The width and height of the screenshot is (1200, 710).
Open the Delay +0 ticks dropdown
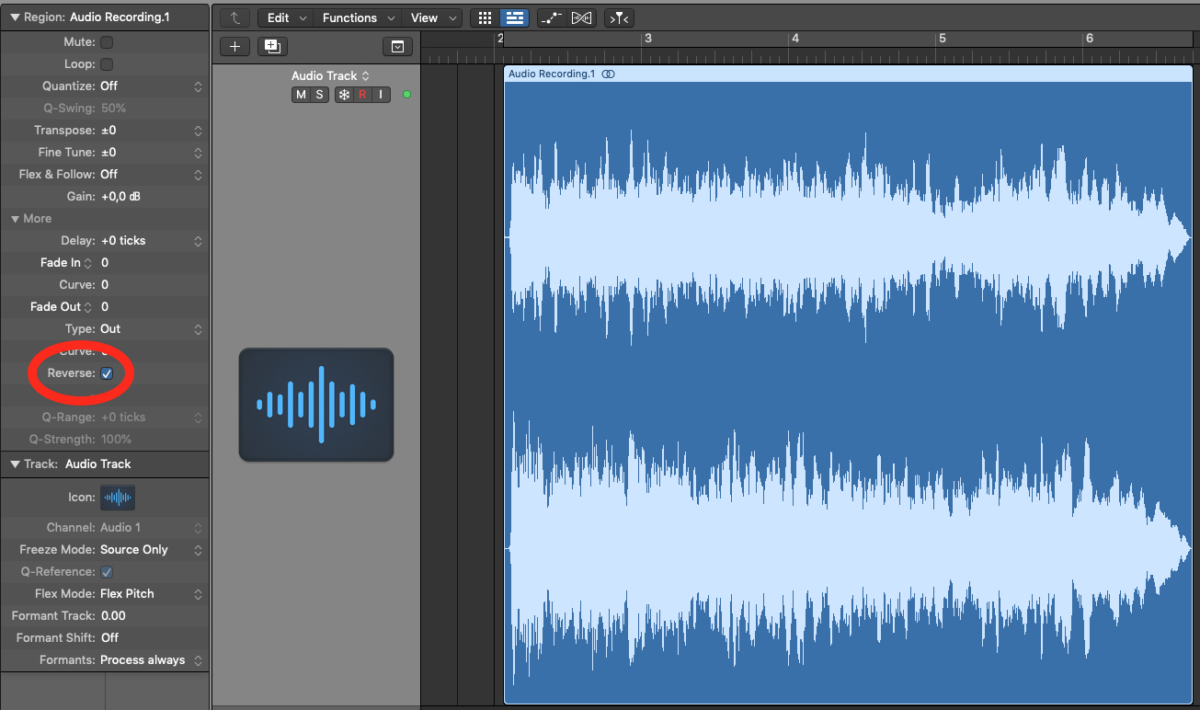click(x=152, y=241)
